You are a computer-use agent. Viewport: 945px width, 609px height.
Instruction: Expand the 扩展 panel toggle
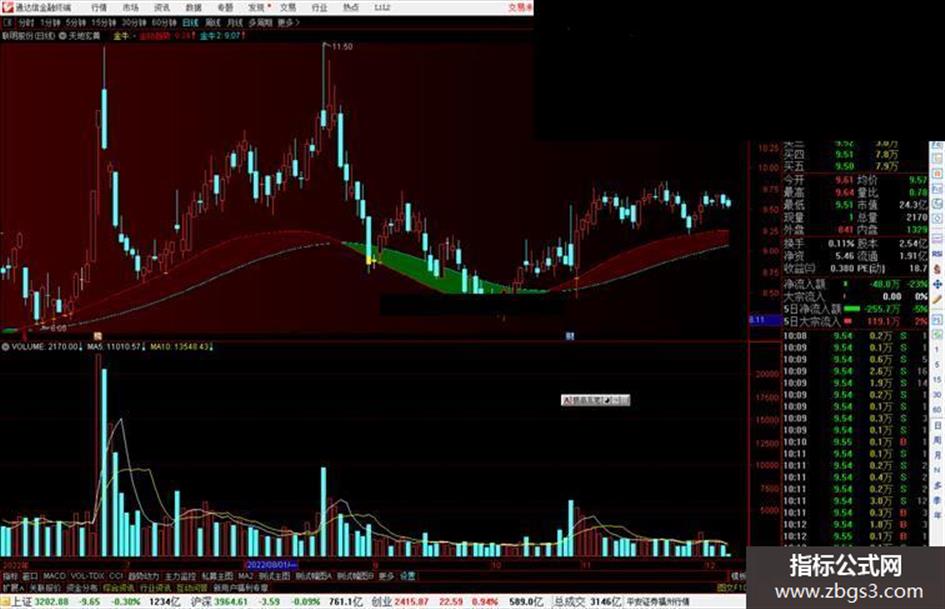pyautogui.click(x=13, y=587)
